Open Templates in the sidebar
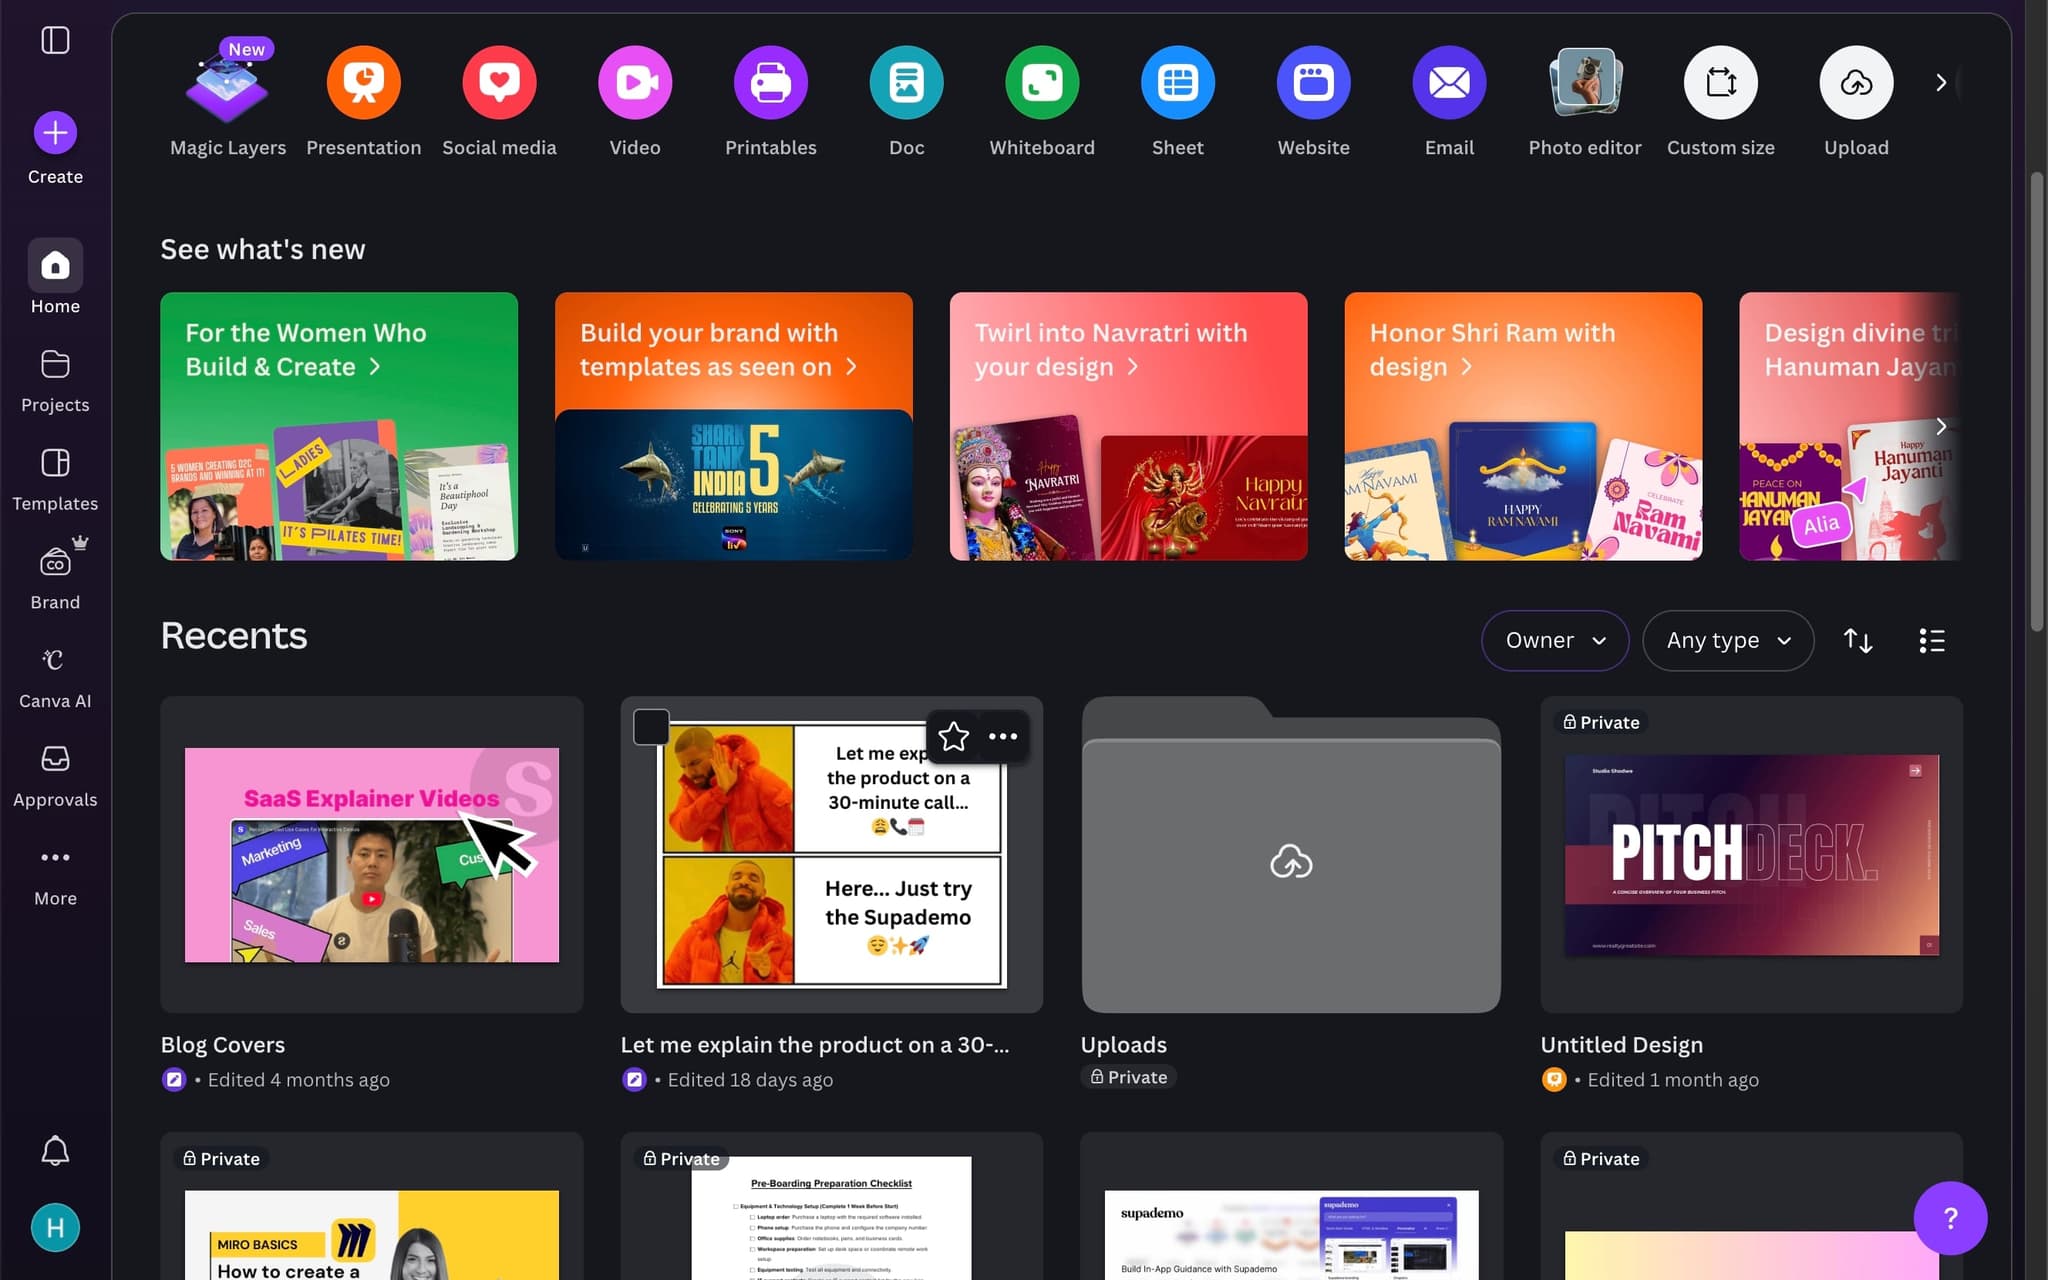This screenshot has width=2048, height=1280. coord(55,478)
